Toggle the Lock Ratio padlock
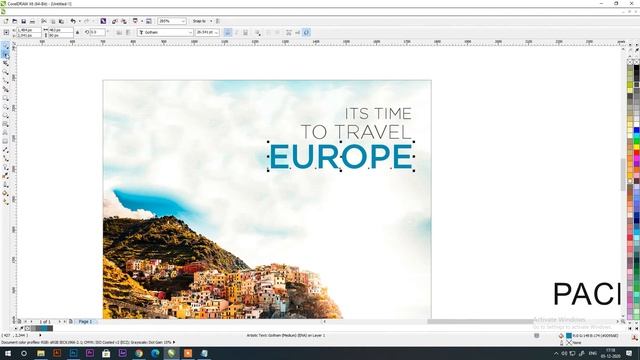The height and width of the screenshot is (360, 640). pos(77,32)
